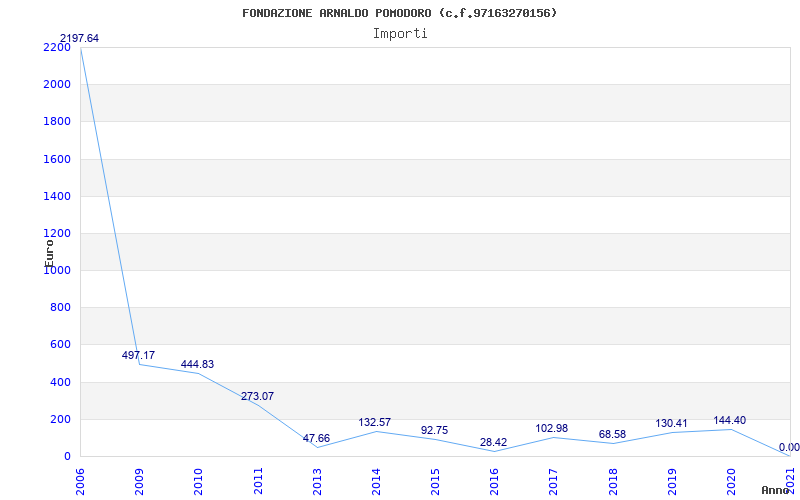This screenshot has width=800, height=500.
Task: Click the data label 144.40
Action: [730, 420]
